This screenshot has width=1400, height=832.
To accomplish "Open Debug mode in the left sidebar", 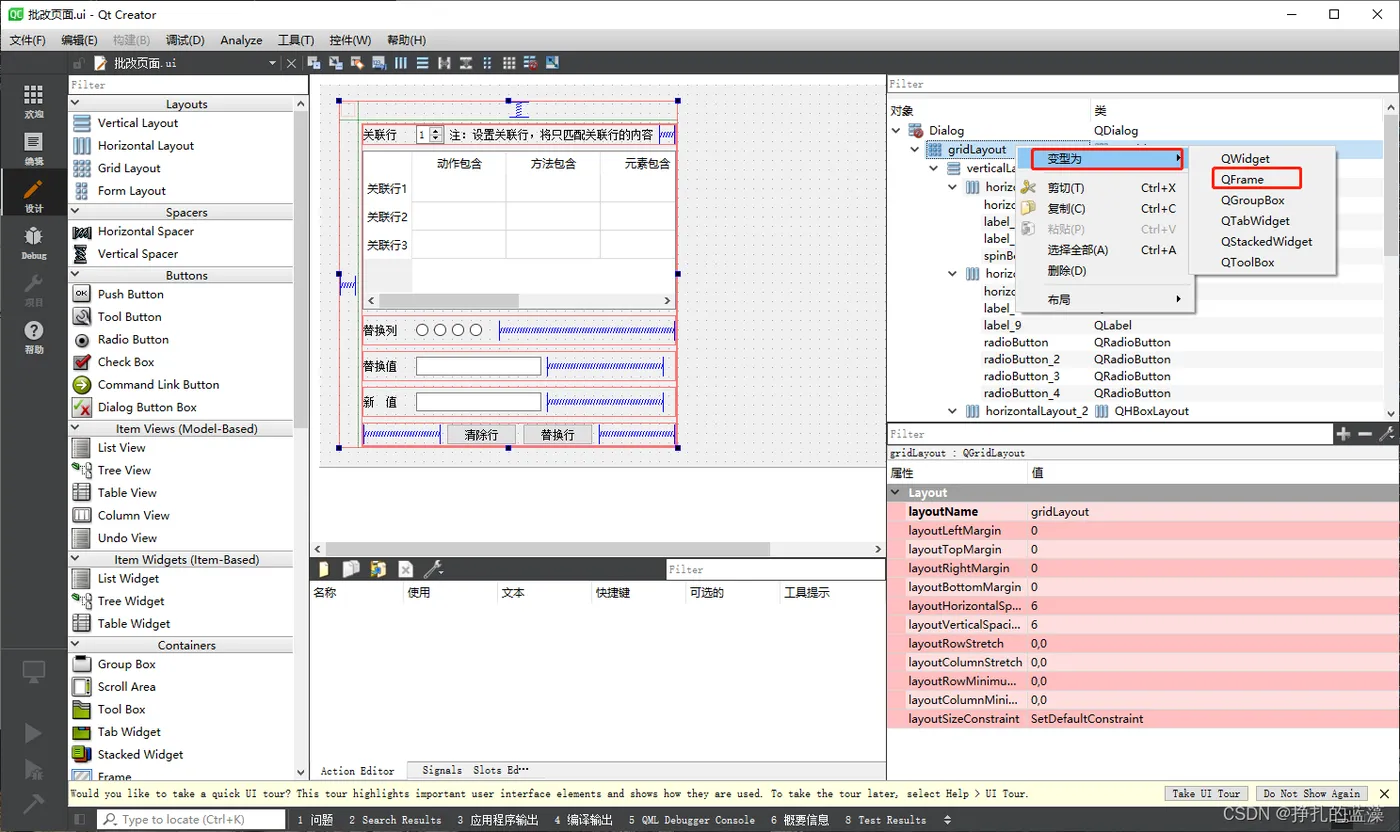I will point(34,243).
